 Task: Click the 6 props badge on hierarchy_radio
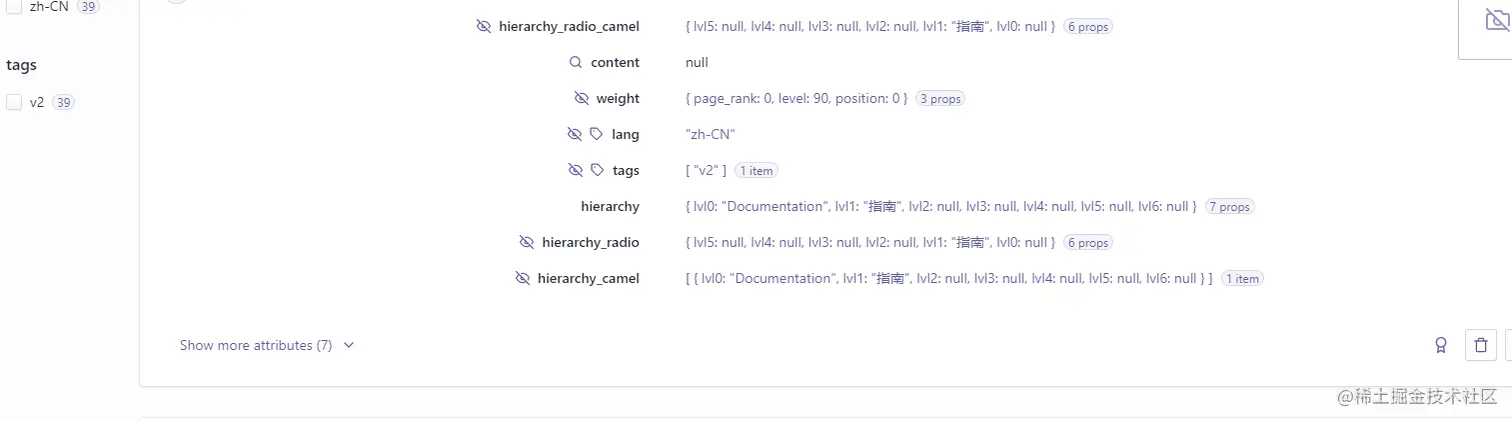click(1087, 243)
